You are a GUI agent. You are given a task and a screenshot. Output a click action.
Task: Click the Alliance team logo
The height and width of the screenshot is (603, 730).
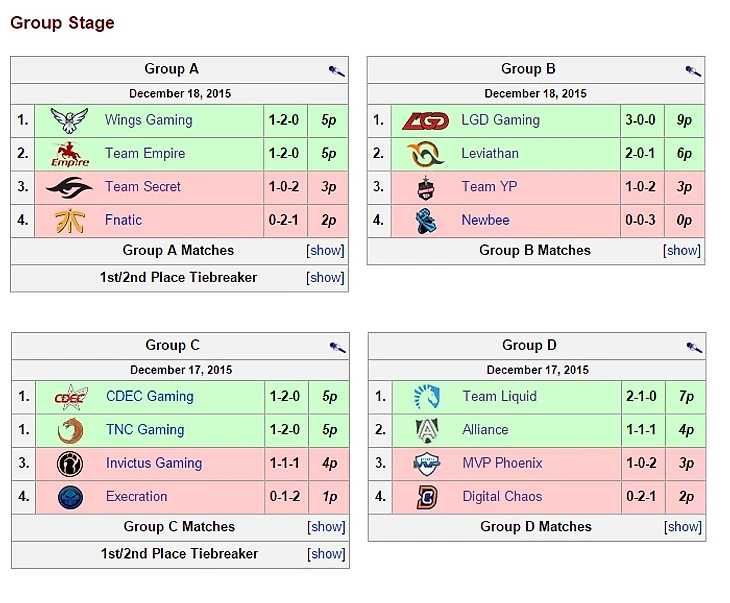click(x=427, y=430)
